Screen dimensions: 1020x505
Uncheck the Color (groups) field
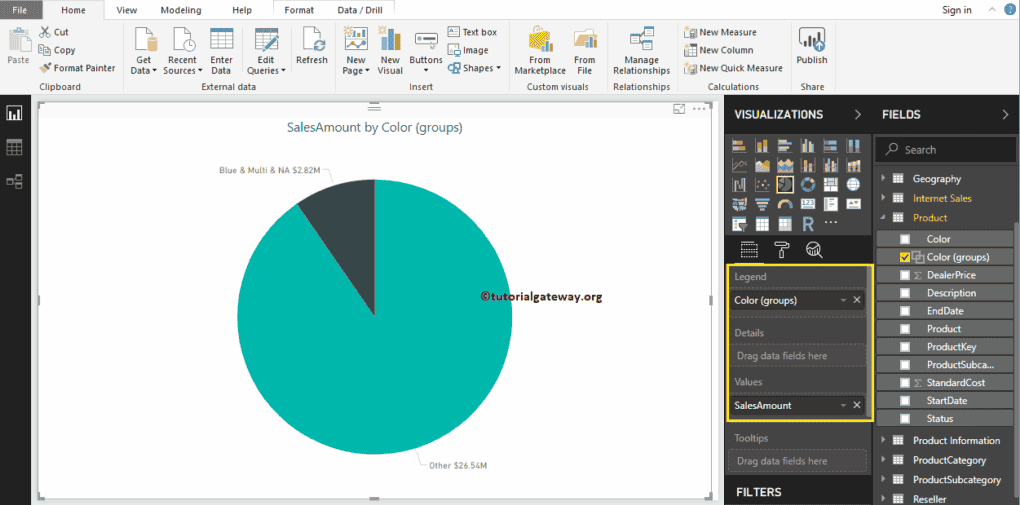coord(905,257)
